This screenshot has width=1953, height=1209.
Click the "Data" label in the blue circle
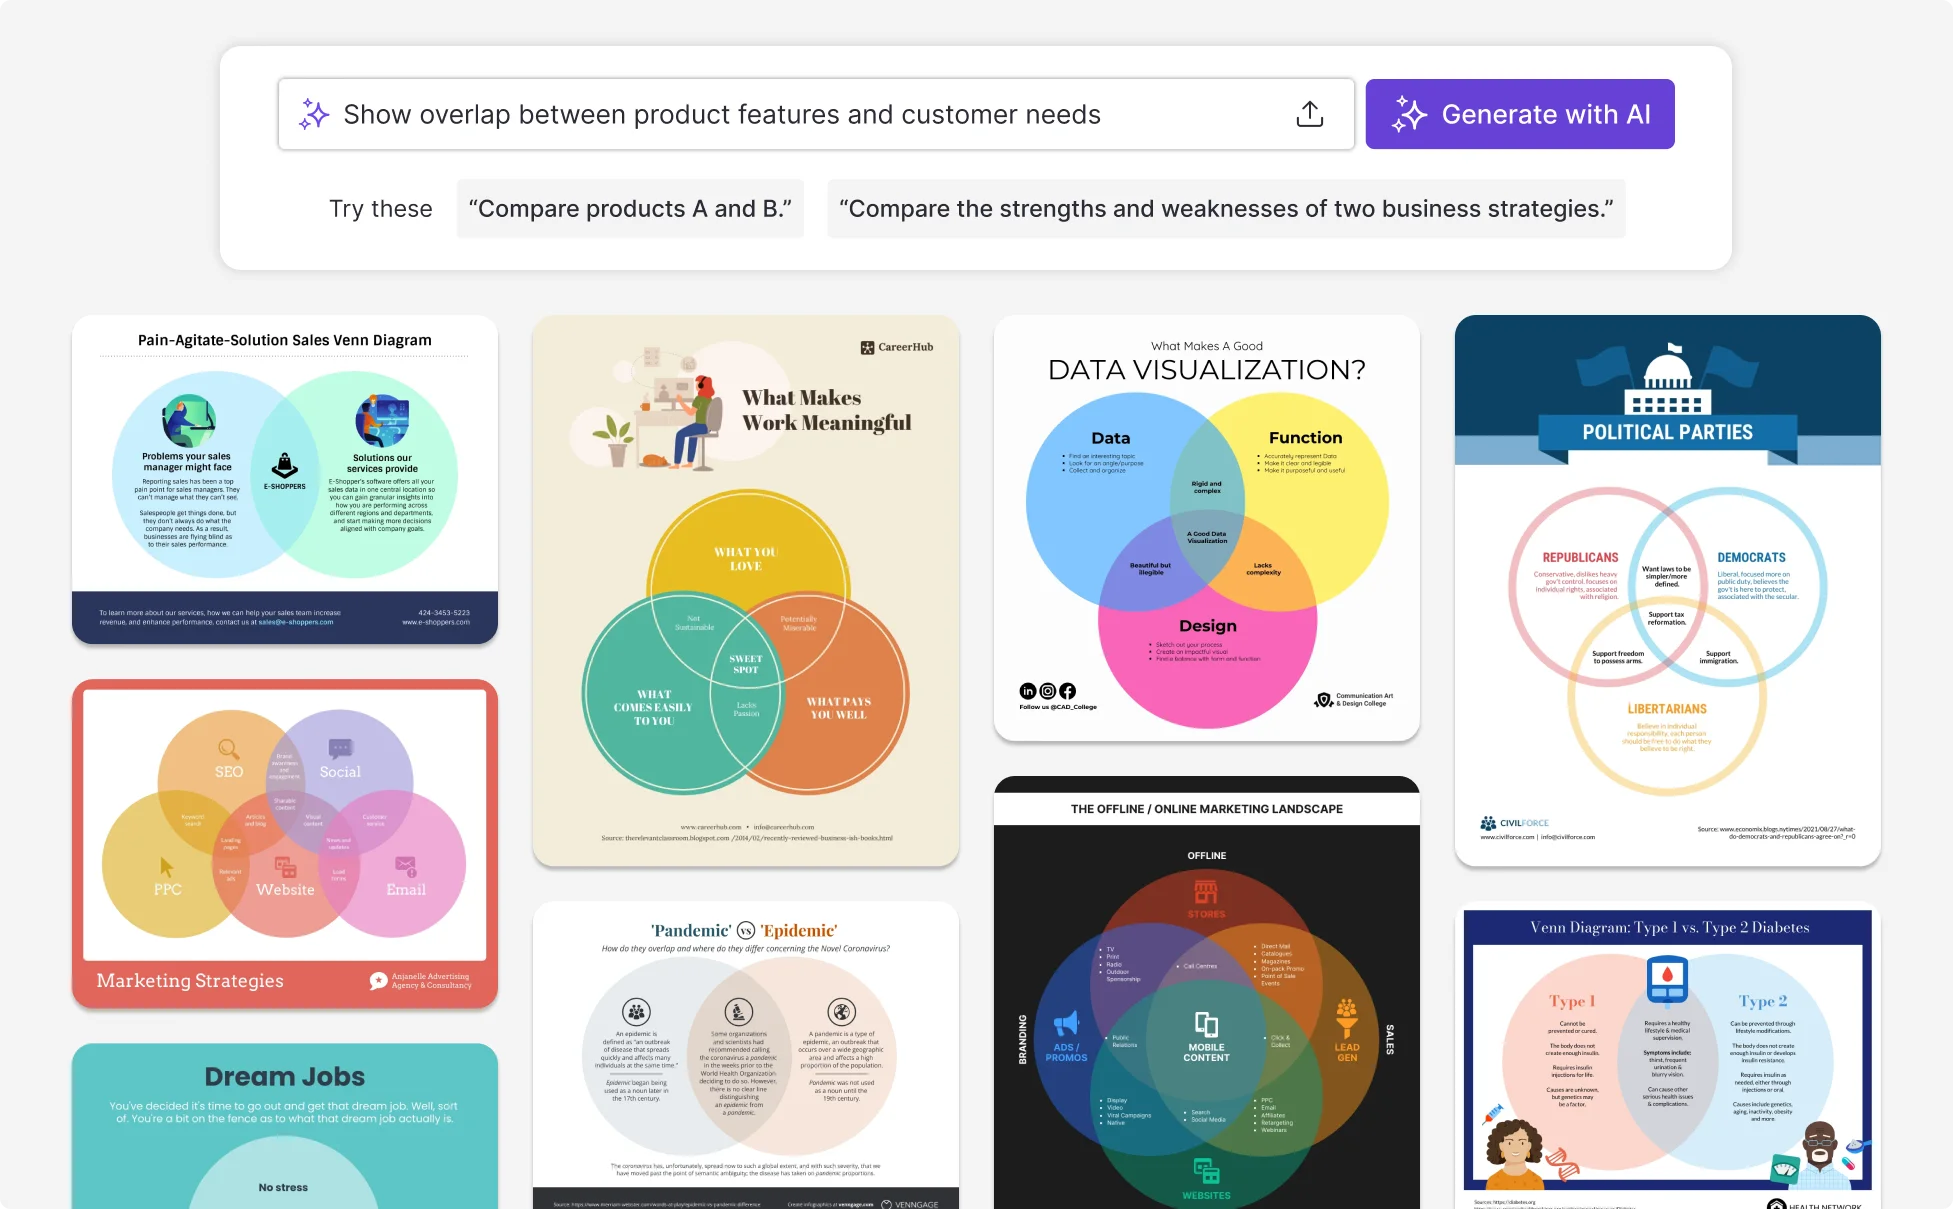coord(1110,438)
